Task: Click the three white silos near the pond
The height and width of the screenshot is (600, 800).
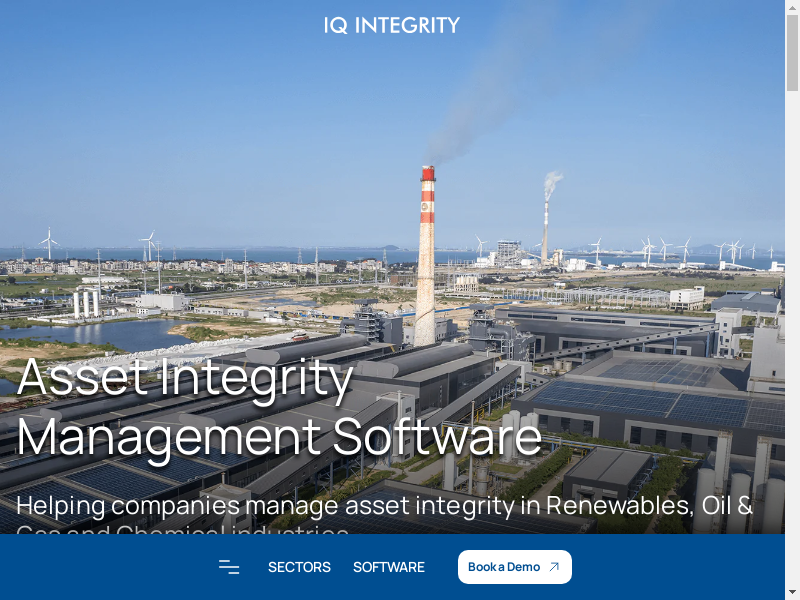Action: [x=86, y=303]
